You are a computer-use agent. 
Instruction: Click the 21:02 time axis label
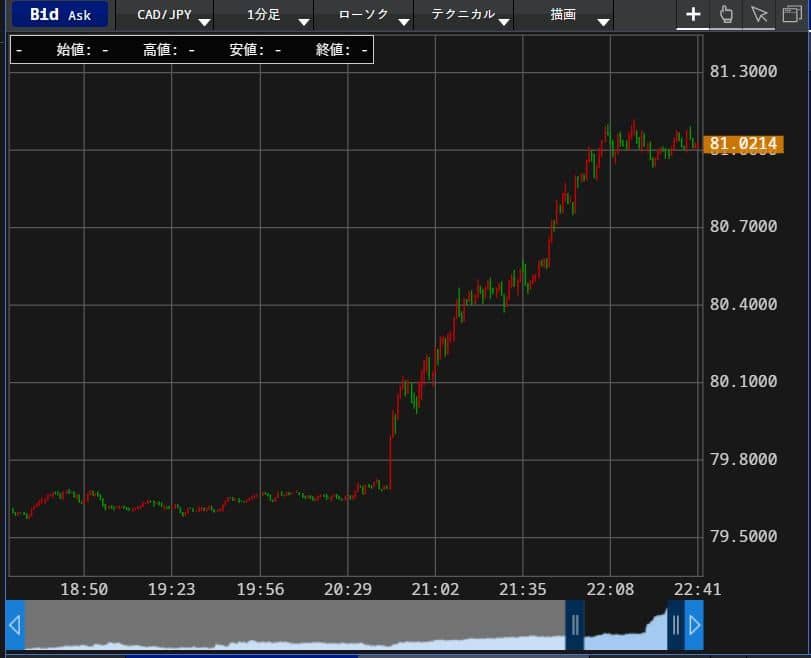click(x=435, y=589)
